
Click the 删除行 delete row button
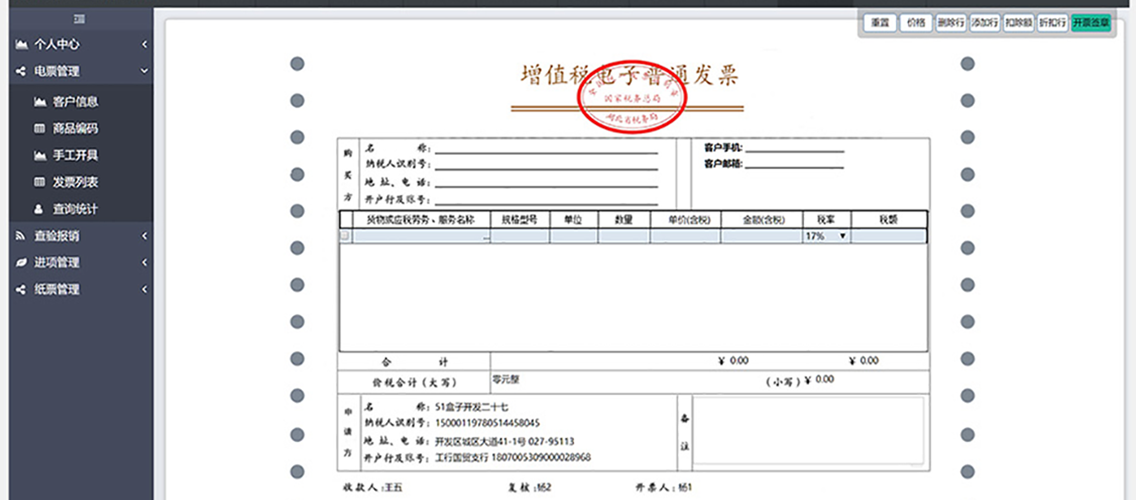tap(950, 22)
